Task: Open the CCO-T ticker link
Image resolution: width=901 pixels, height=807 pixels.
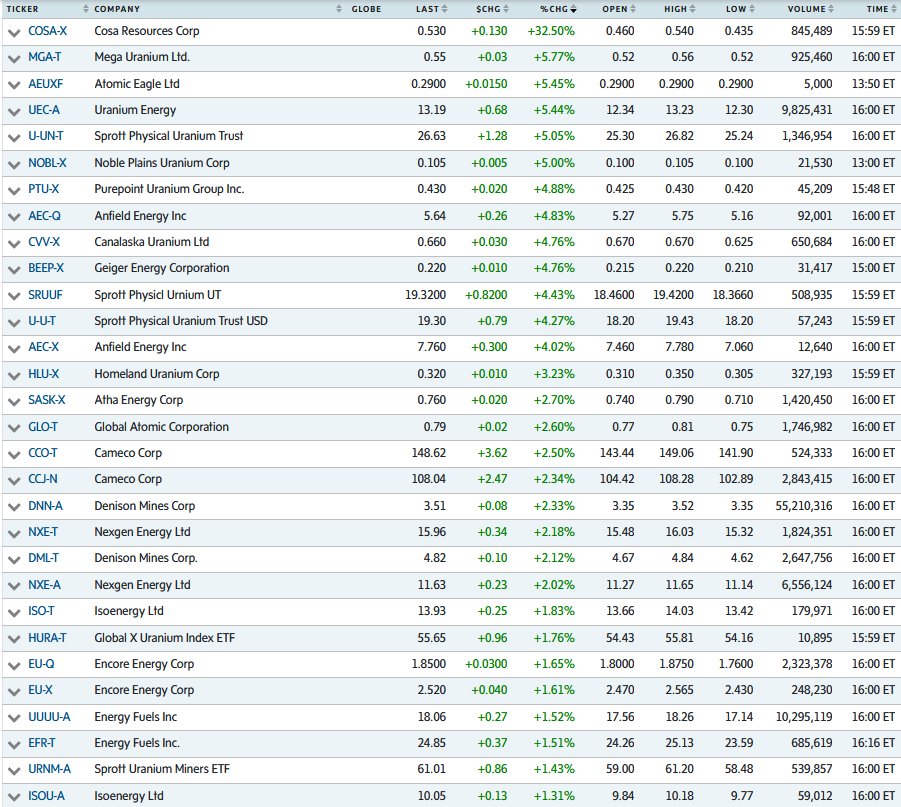Action: tap(43, 453)
